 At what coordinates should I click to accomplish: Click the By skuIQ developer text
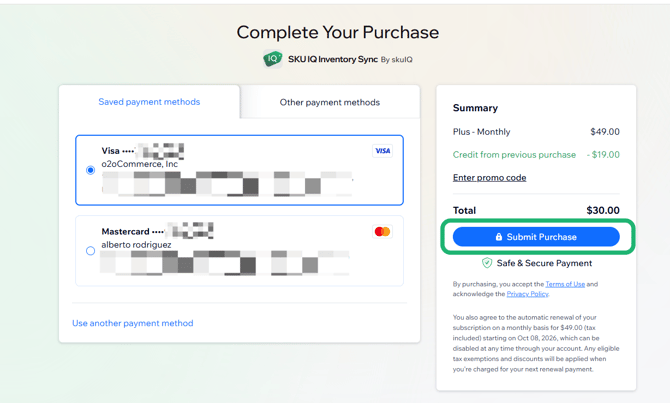pyautogui.click(x=397, y=60)
